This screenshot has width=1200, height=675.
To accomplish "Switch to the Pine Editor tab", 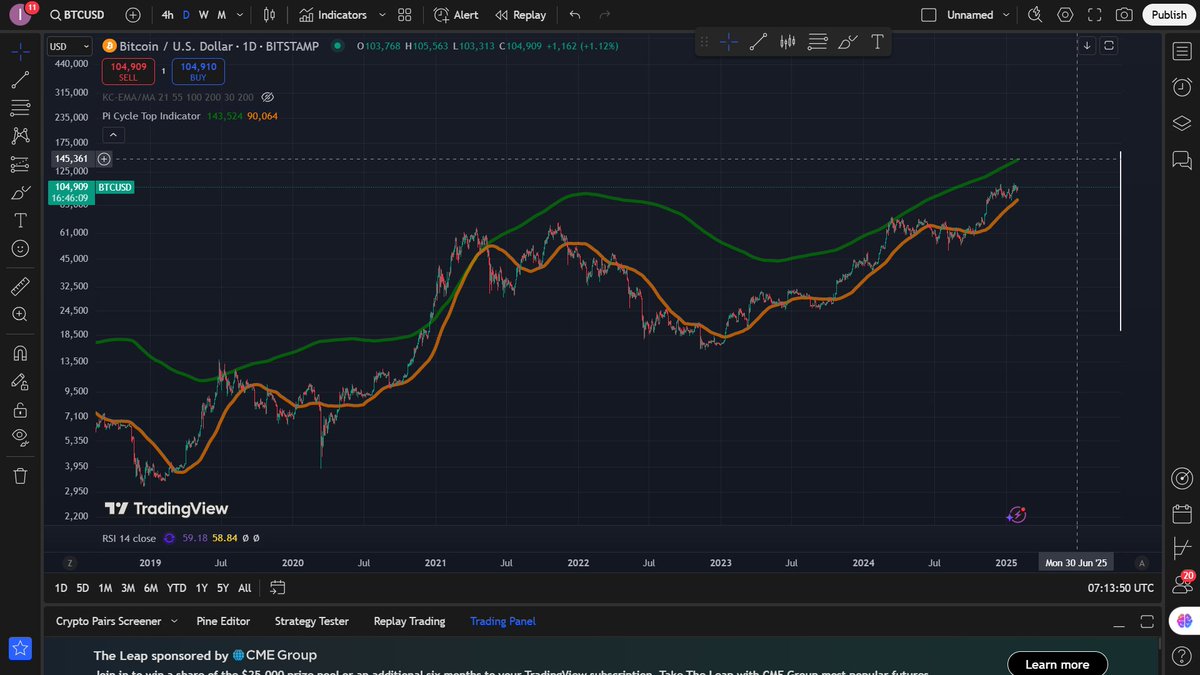I will pos(223,621).
